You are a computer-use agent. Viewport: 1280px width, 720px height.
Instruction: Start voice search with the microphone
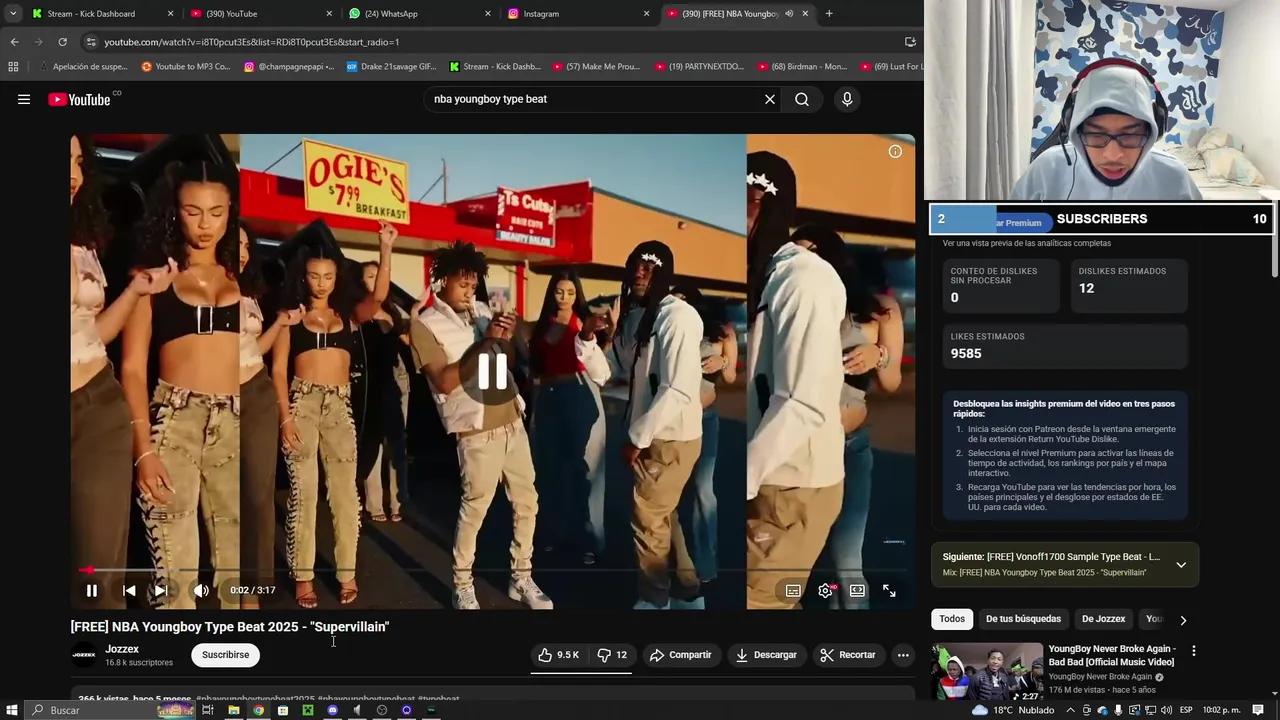[847, 99]
